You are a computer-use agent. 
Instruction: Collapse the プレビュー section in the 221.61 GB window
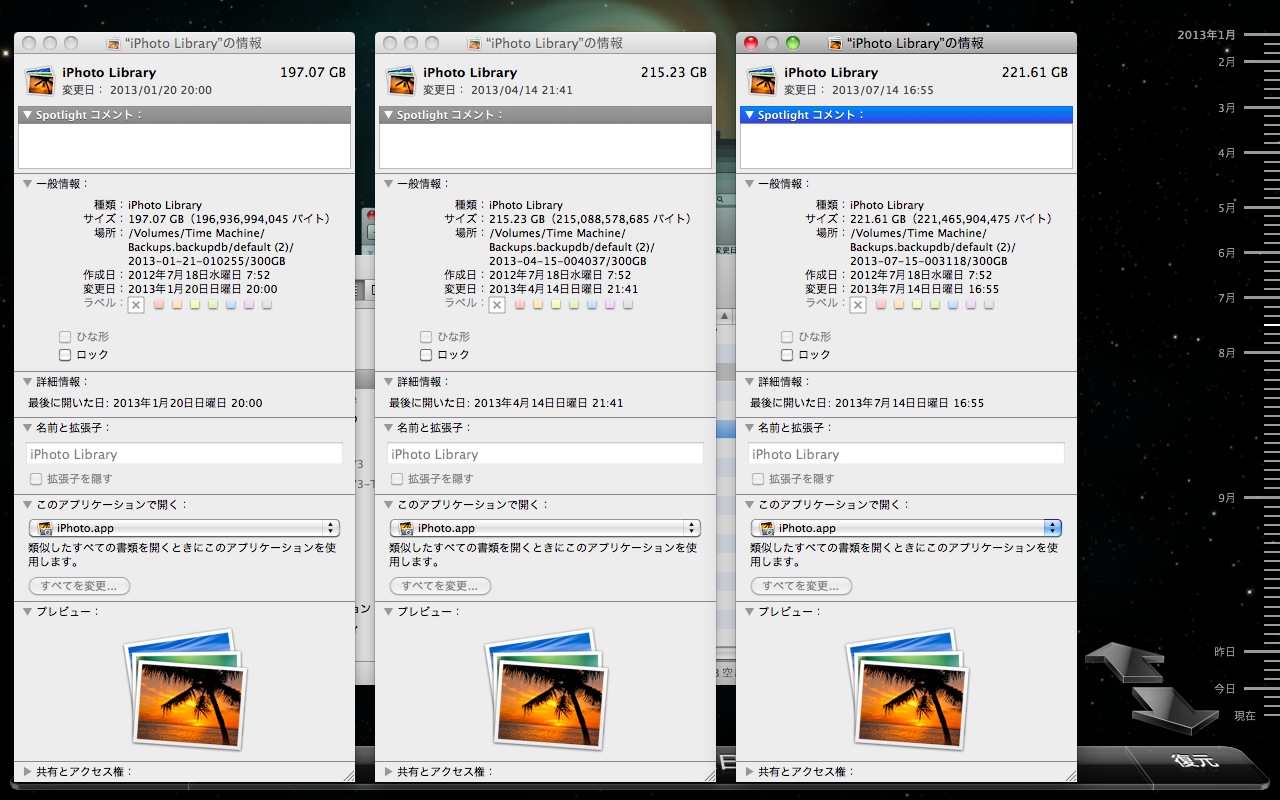750,611
